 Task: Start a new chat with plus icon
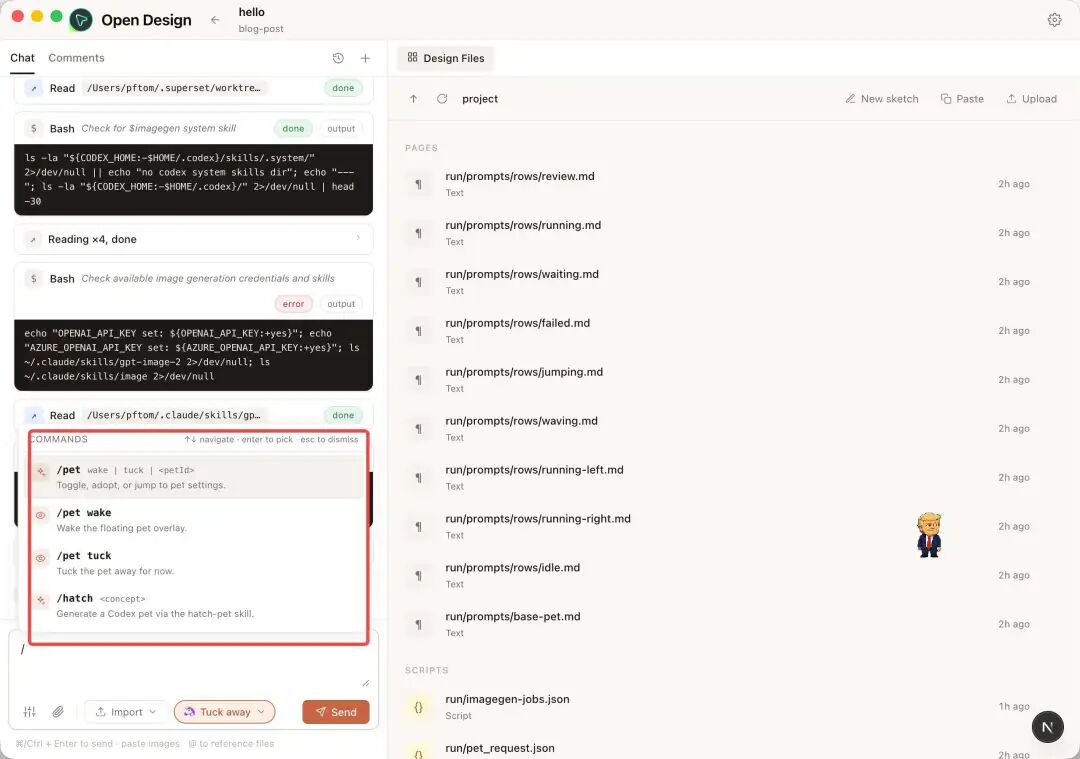(365, 59)
